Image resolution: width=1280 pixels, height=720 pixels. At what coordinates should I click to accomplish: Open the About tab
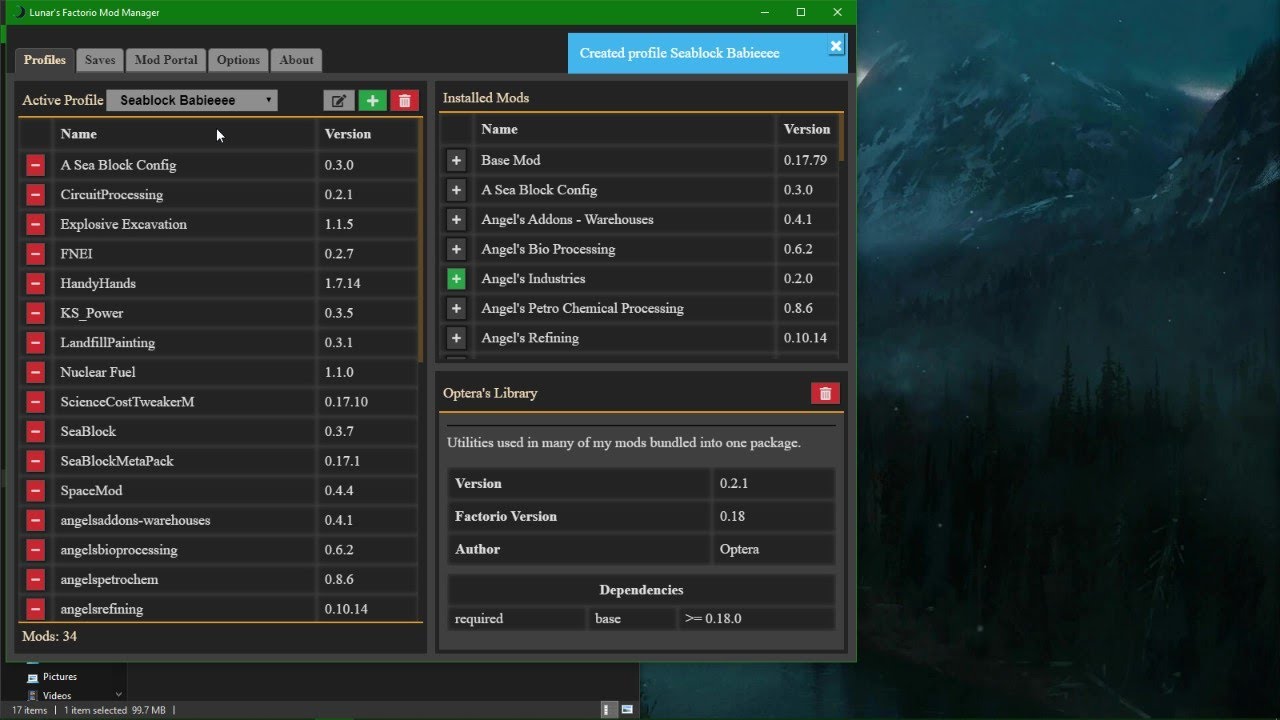pos(296,60)
